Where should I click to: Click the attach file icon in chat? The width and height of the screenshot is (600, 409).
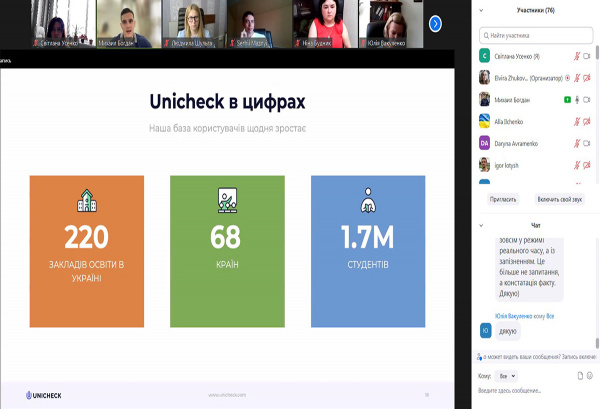[x=580, y=376]
